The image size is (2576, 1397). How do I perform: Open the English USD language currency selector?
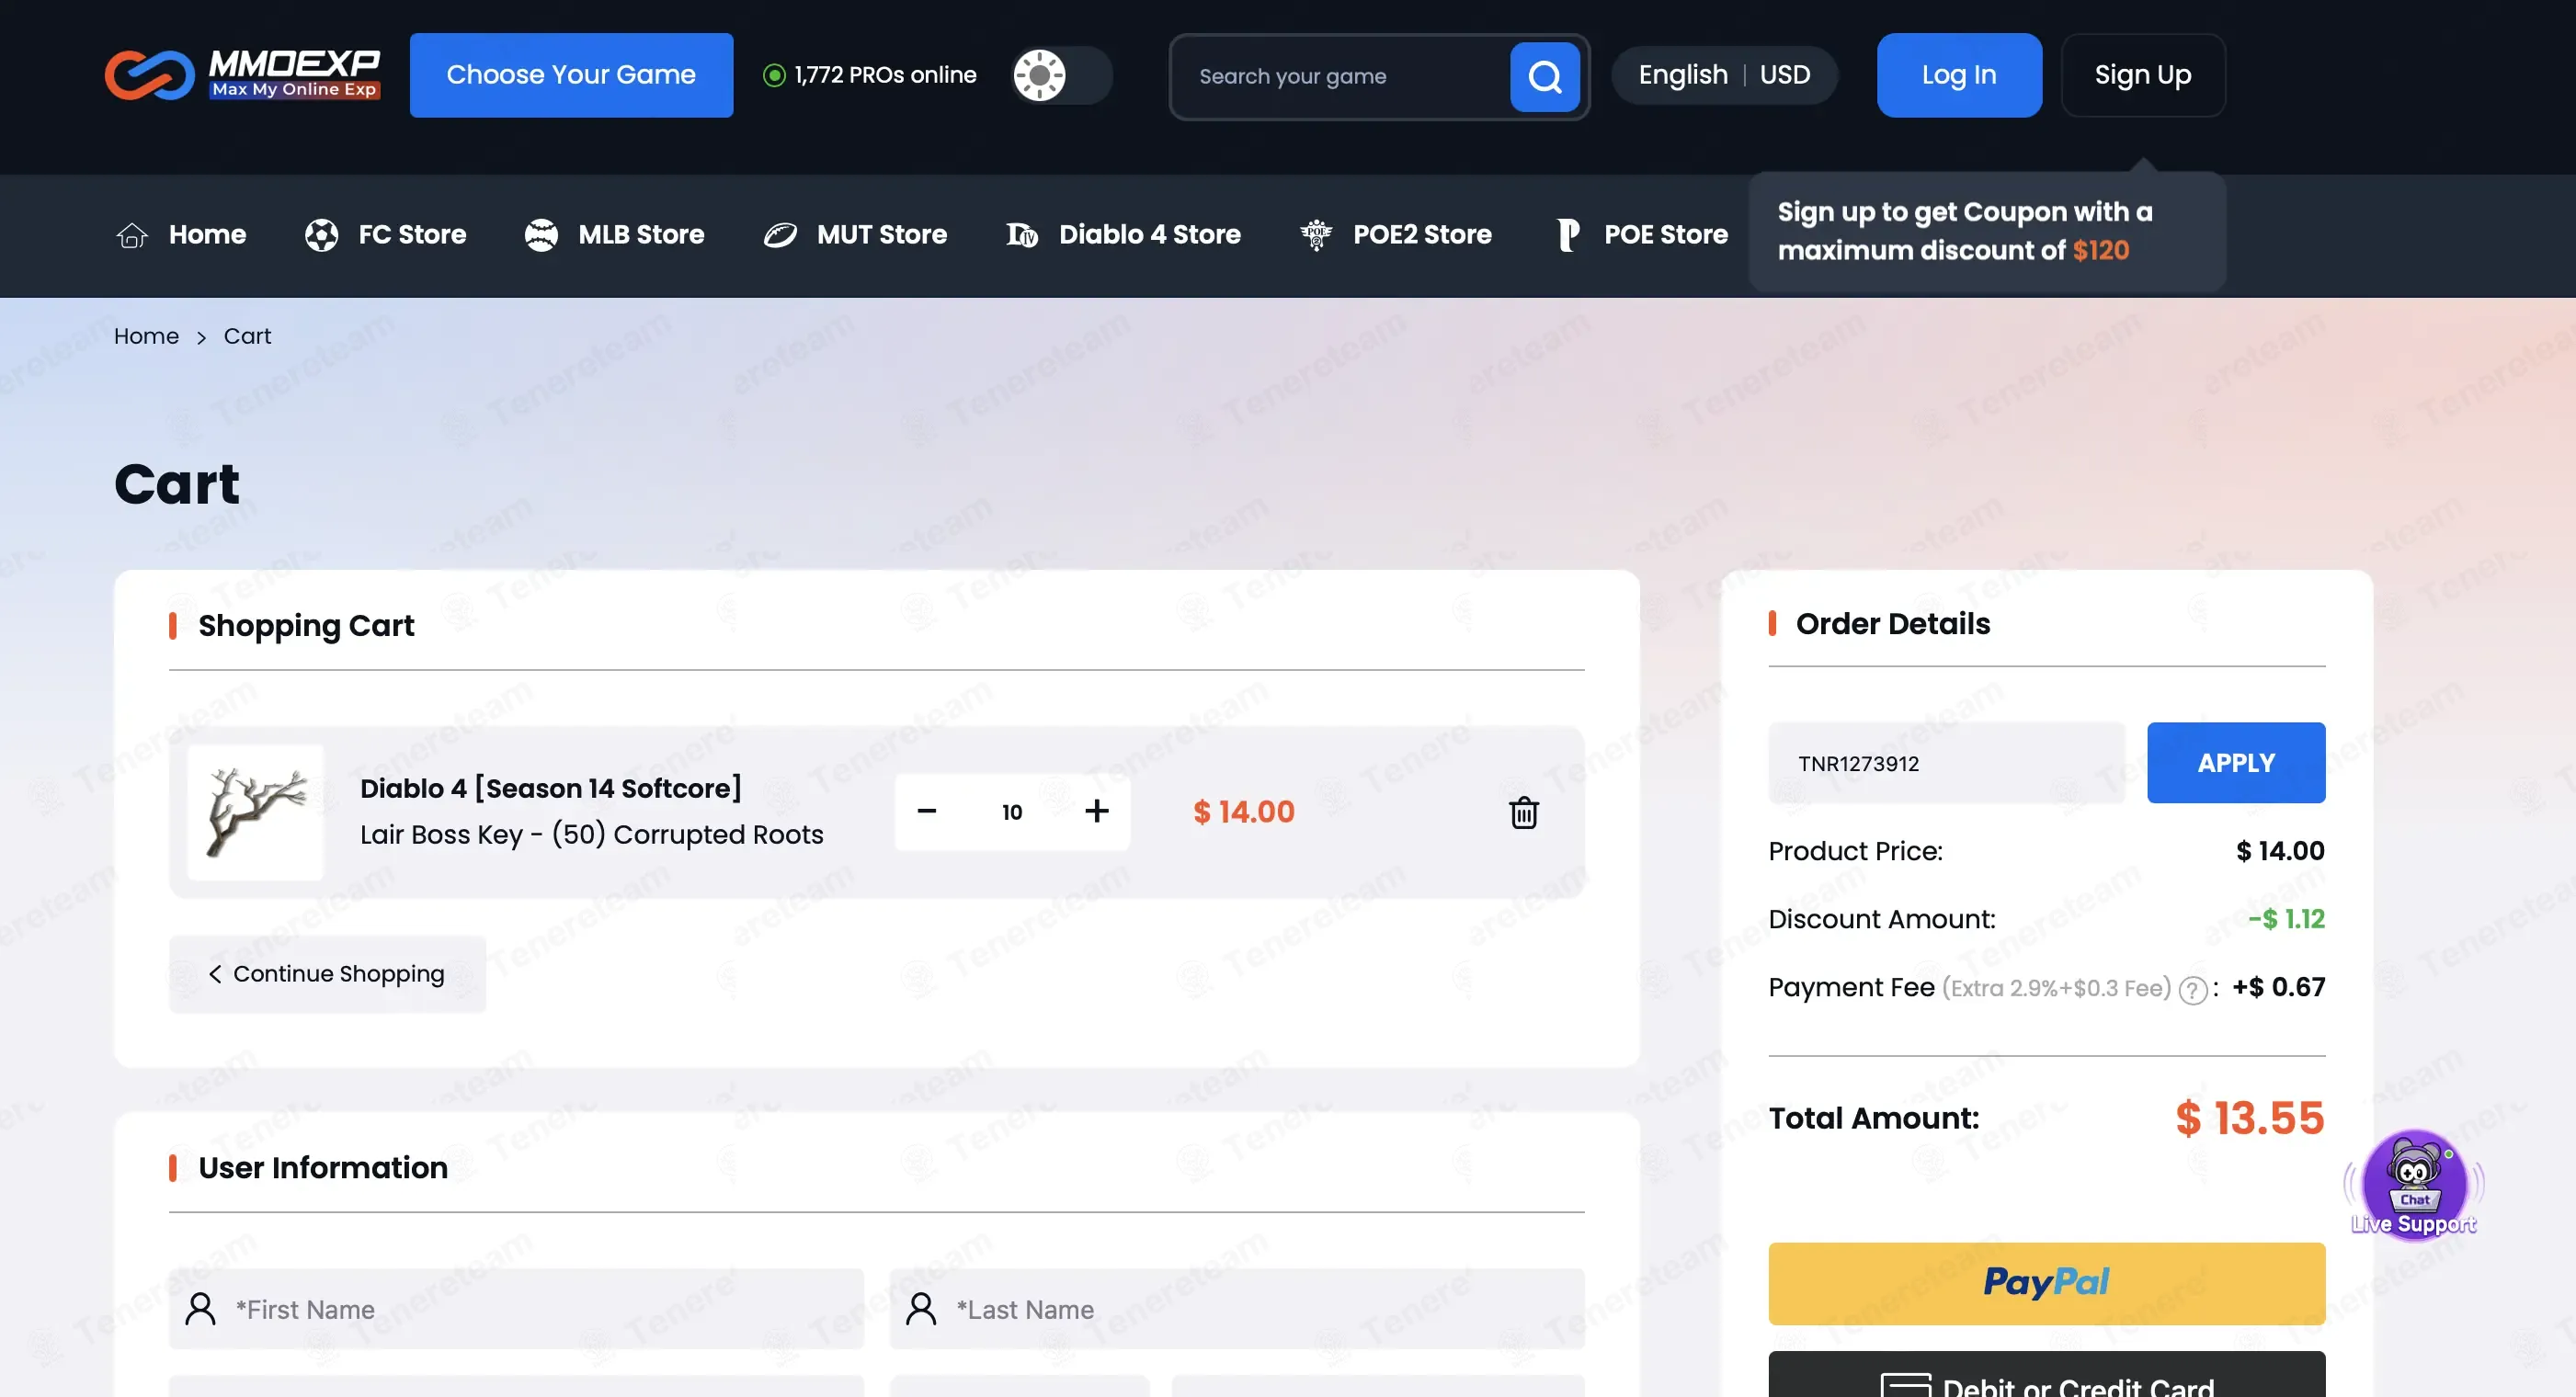point(1724,75)
